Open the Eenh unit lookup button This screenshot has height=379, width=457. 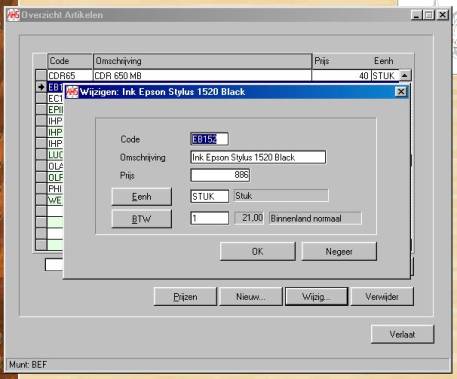click(142, 197)
